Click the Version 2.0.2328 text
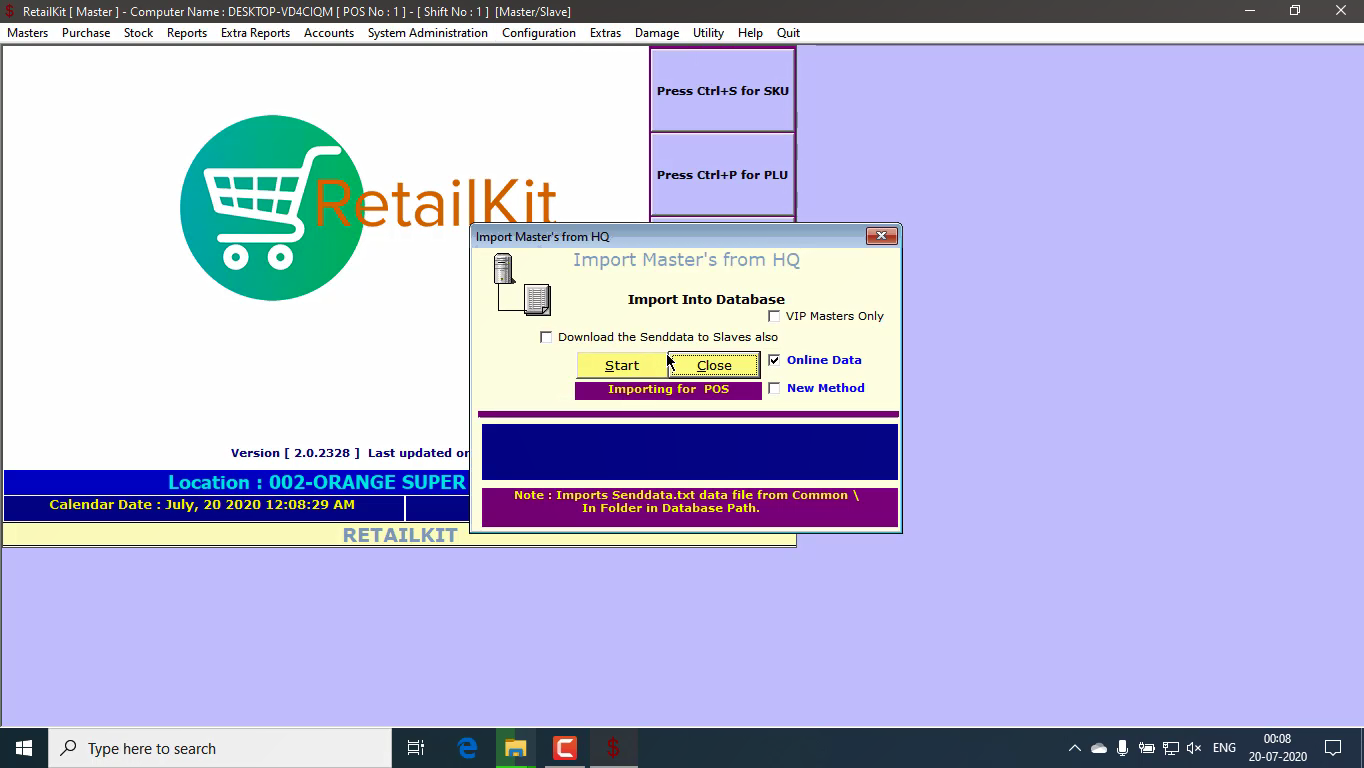 tap(295, 453)
